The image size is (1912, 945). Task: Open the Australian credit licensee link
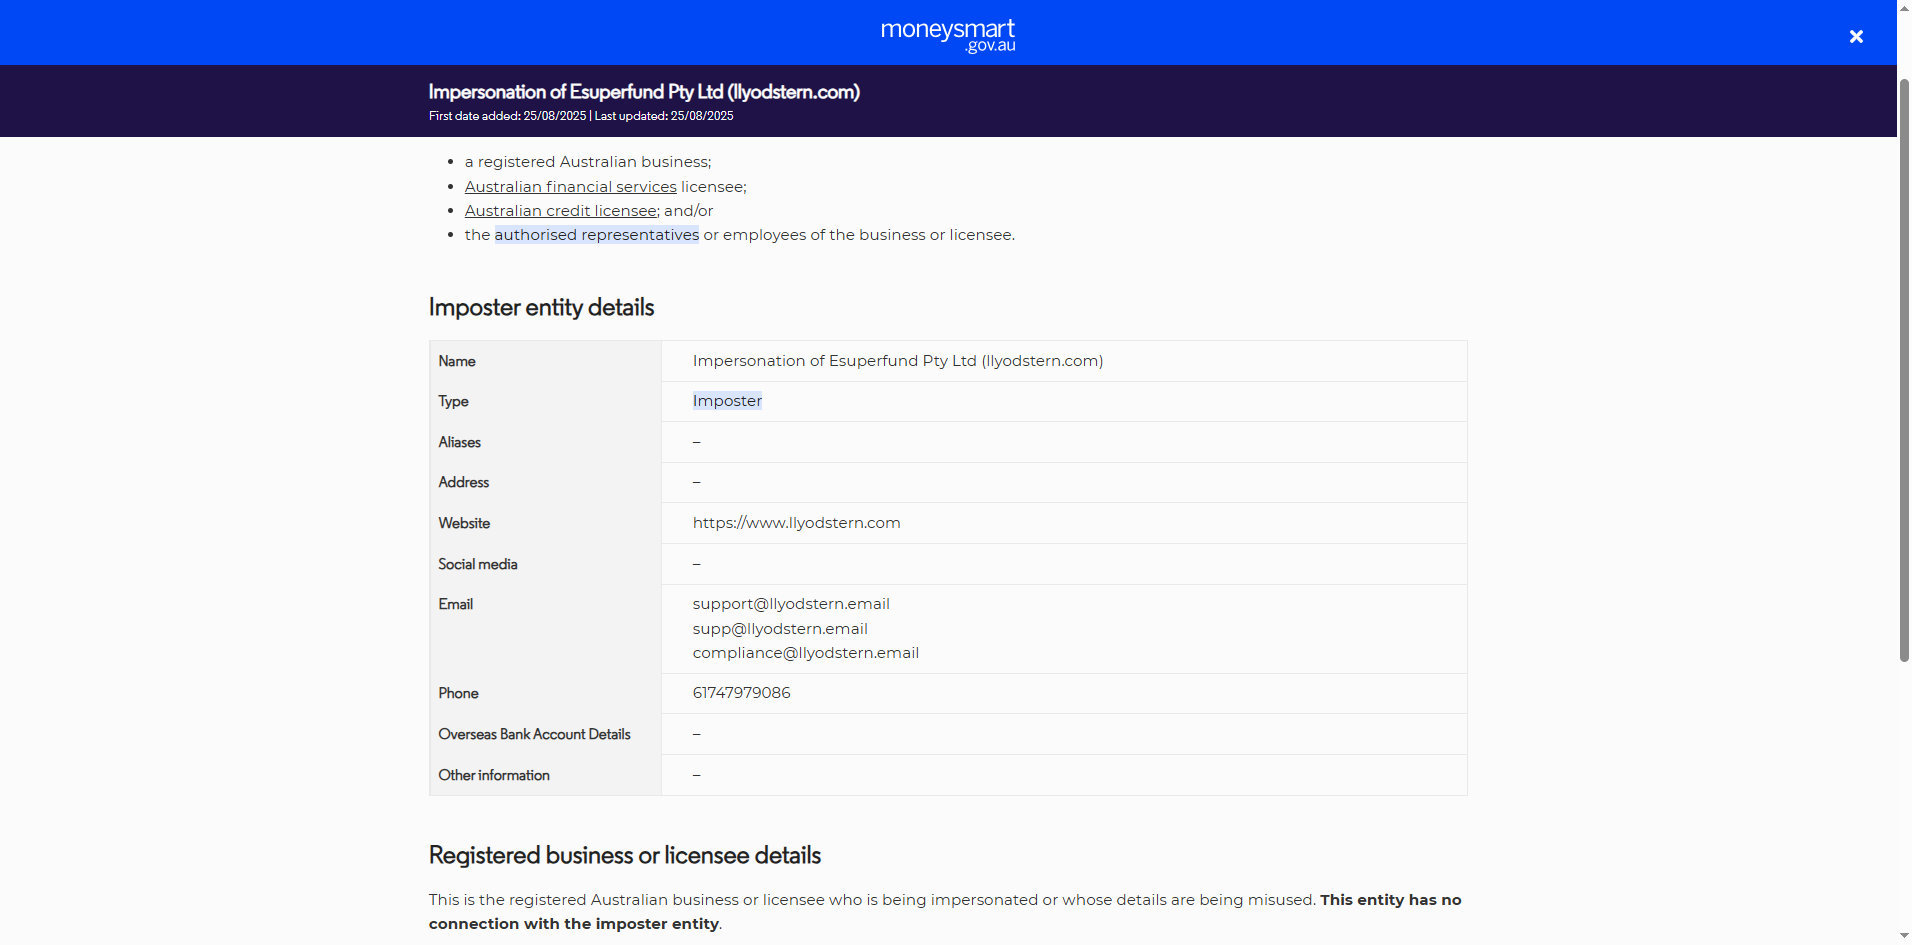pyautogui.click(x=561, y=211)
